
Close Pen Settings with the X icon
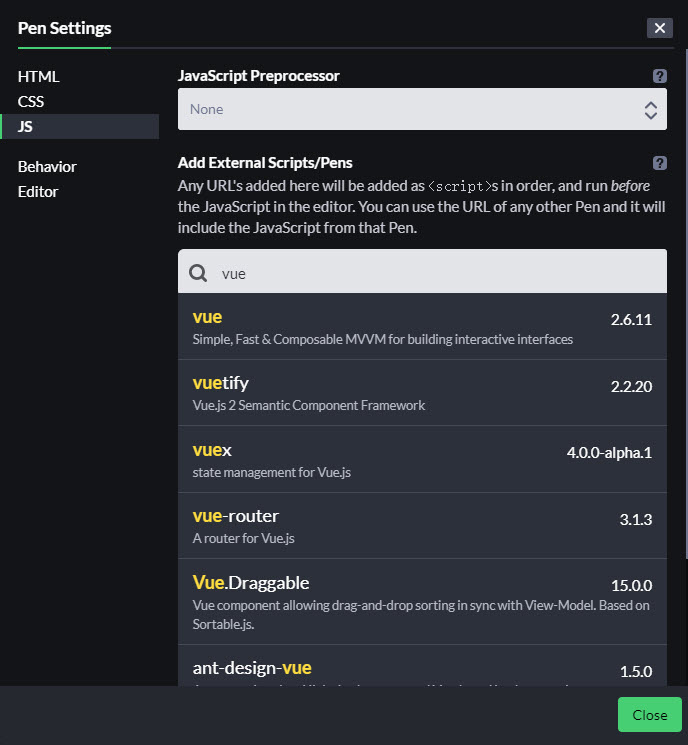[660, 28]
